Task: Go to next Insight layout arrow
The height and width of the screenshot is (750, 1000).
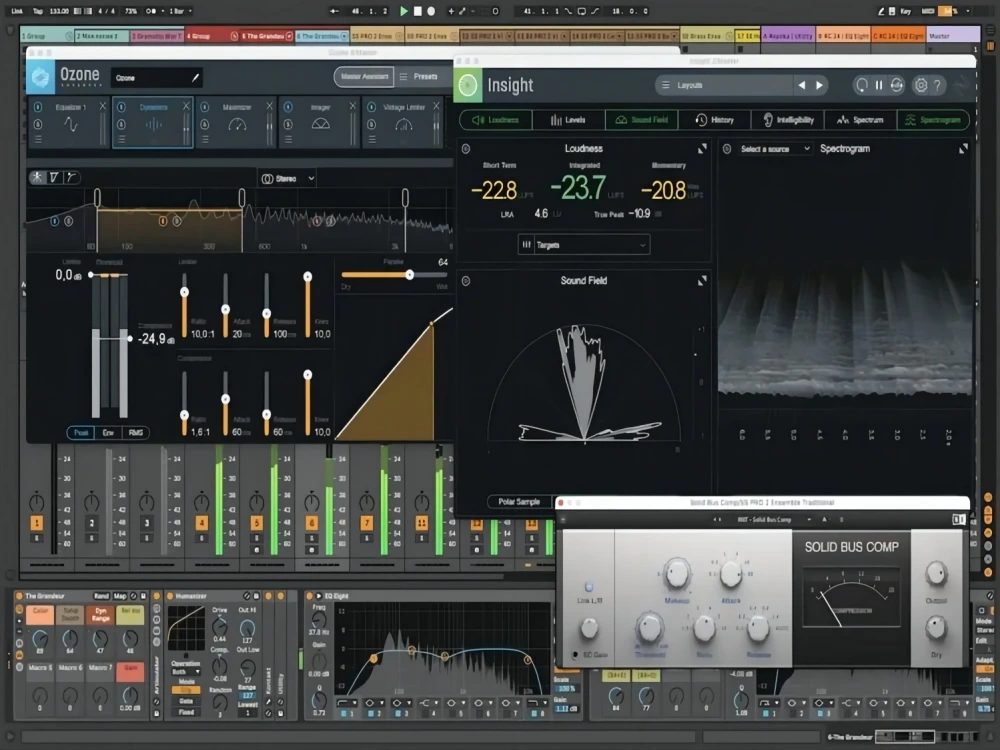Action: [820, 85]
